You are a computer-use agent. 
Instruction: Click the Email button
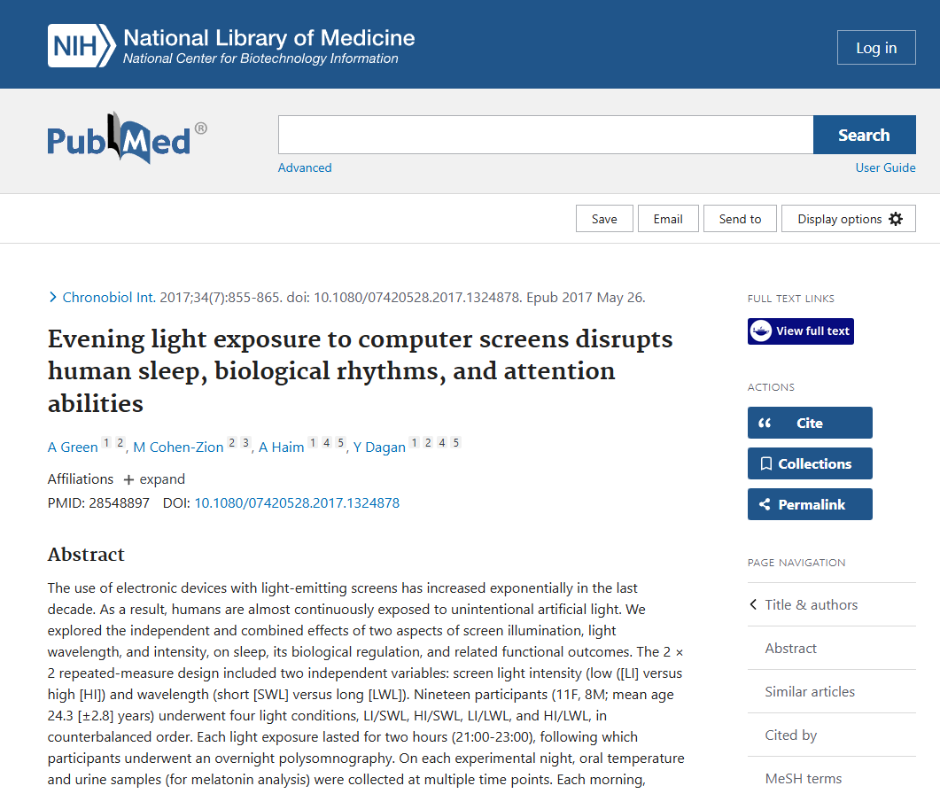tap(668, 219)
